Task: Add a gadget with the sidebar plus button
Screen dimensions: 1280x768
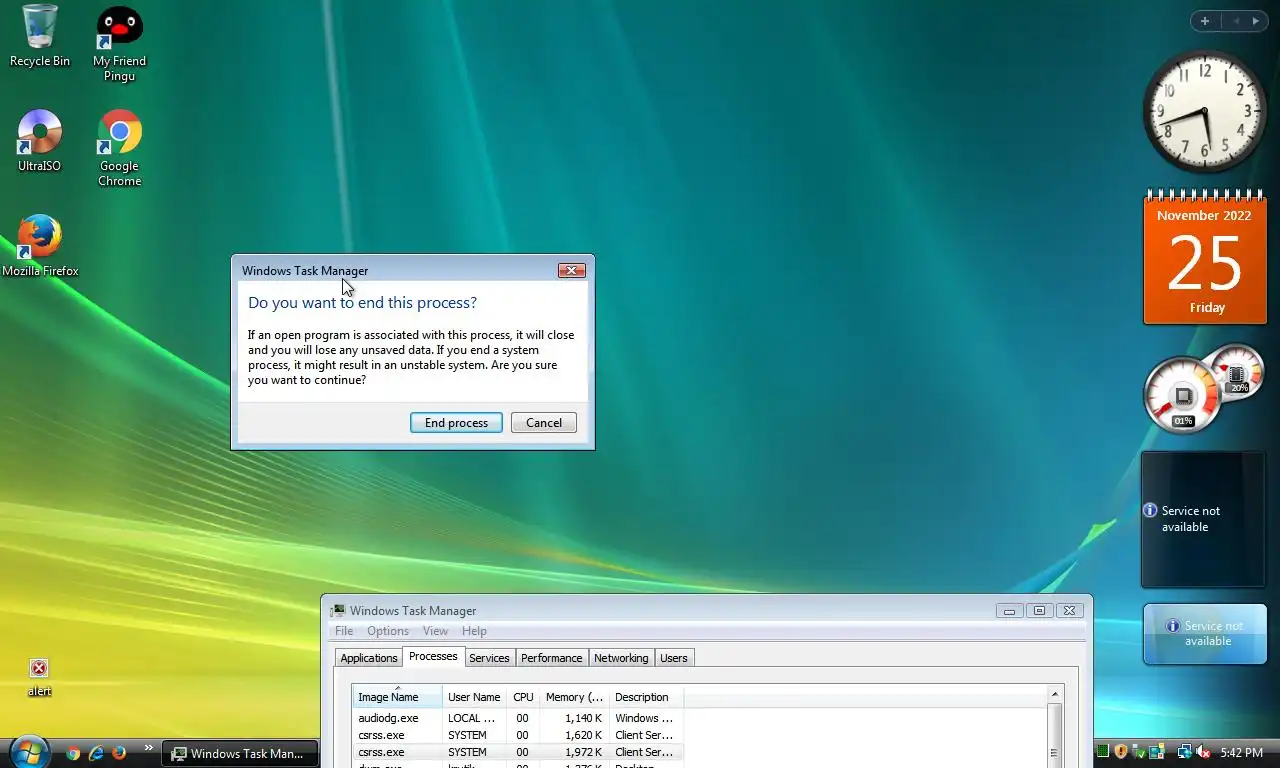Action: pos(1205,21)
